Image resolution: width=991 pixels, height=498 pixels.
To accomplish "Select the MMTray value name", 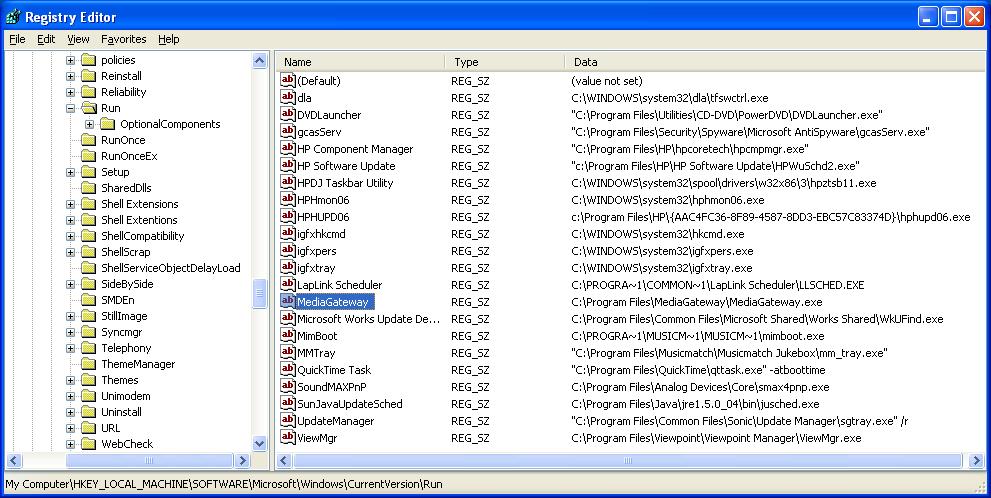I will tap(316, 353).
